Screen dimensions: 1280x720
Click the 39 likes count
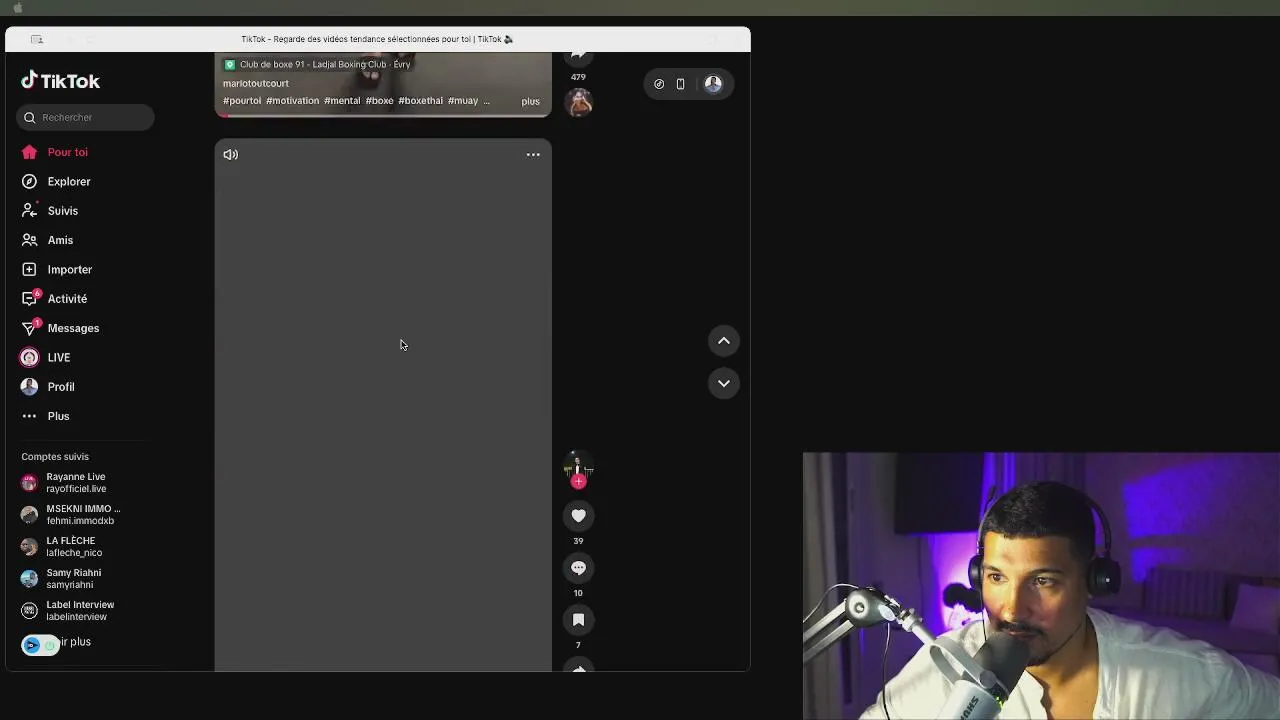[578, 541]
